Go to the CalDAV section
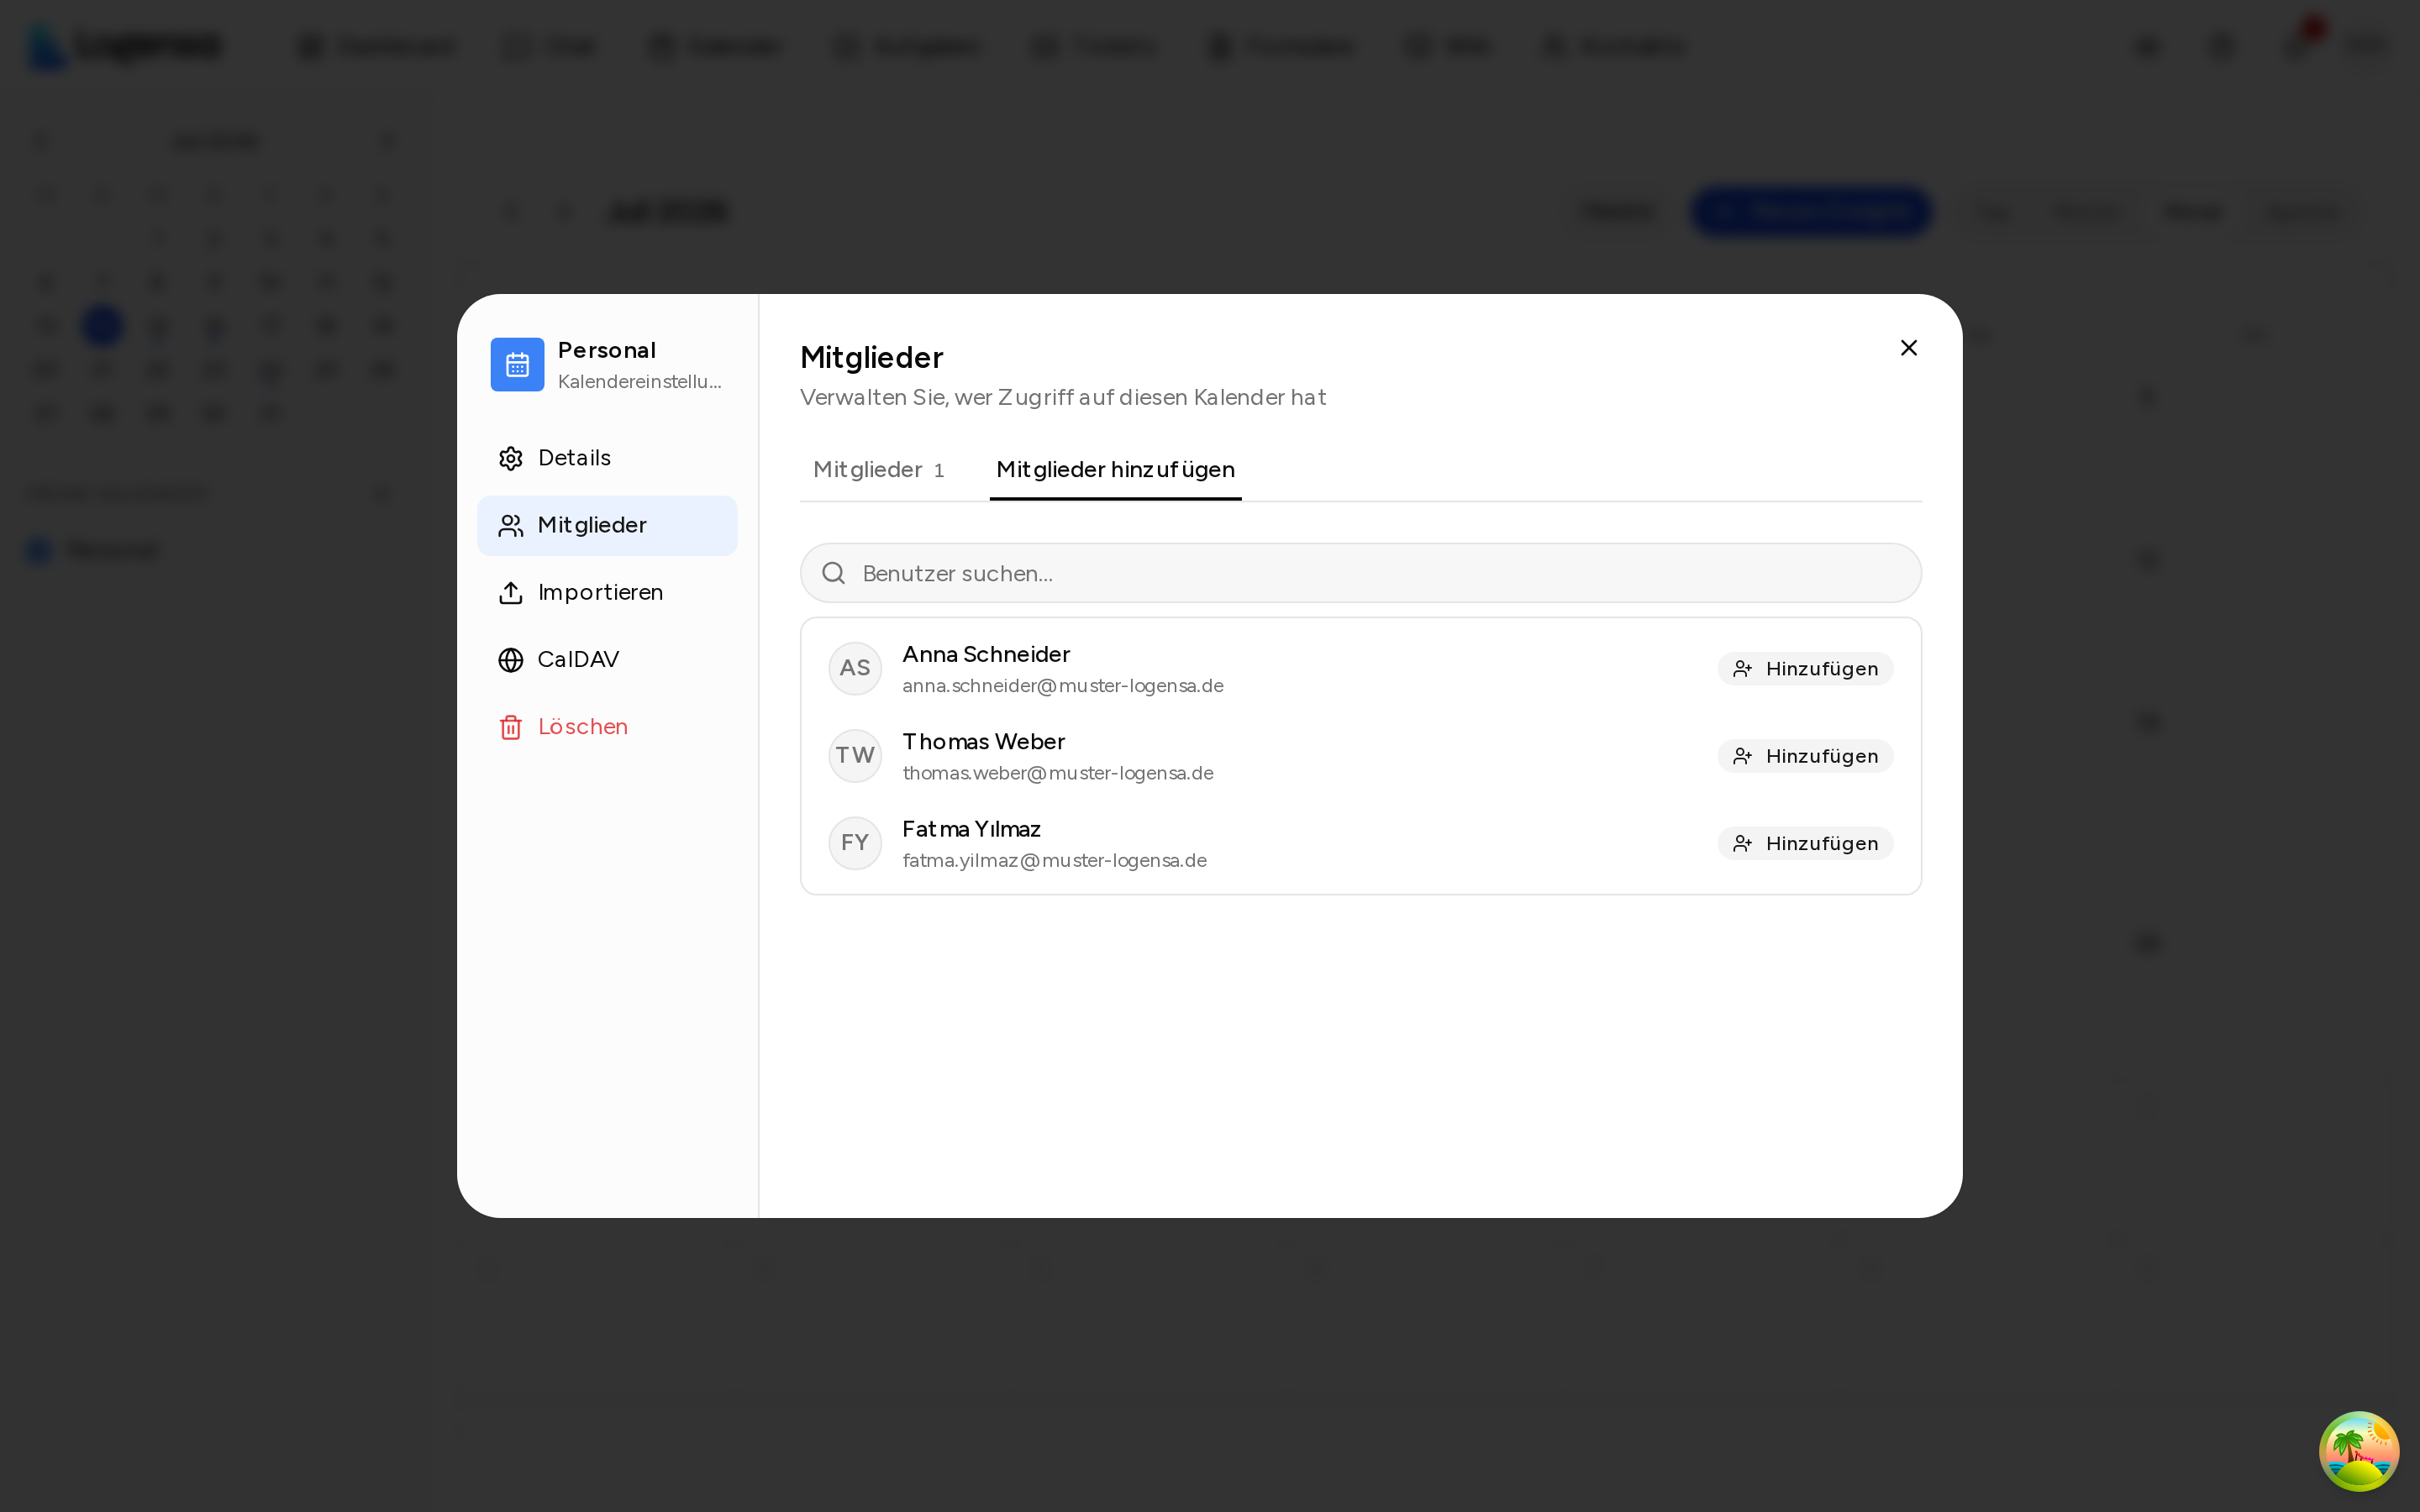 coord(607,659)
